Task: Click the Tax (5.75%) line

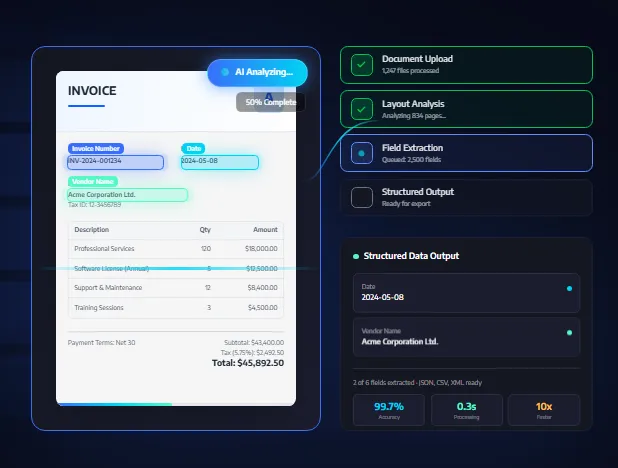Action: coord(252,352)
